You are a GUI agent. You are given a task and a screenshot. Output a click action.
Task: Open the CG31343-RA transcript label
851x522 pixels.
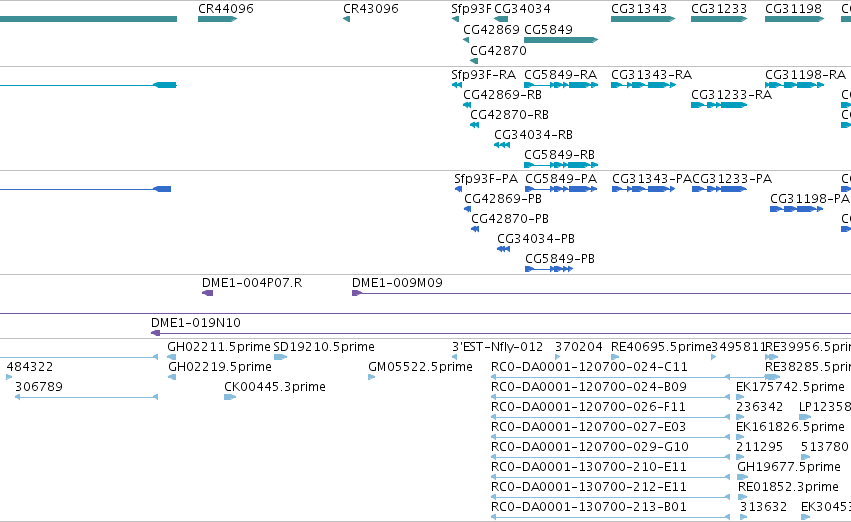pos(651,74)
